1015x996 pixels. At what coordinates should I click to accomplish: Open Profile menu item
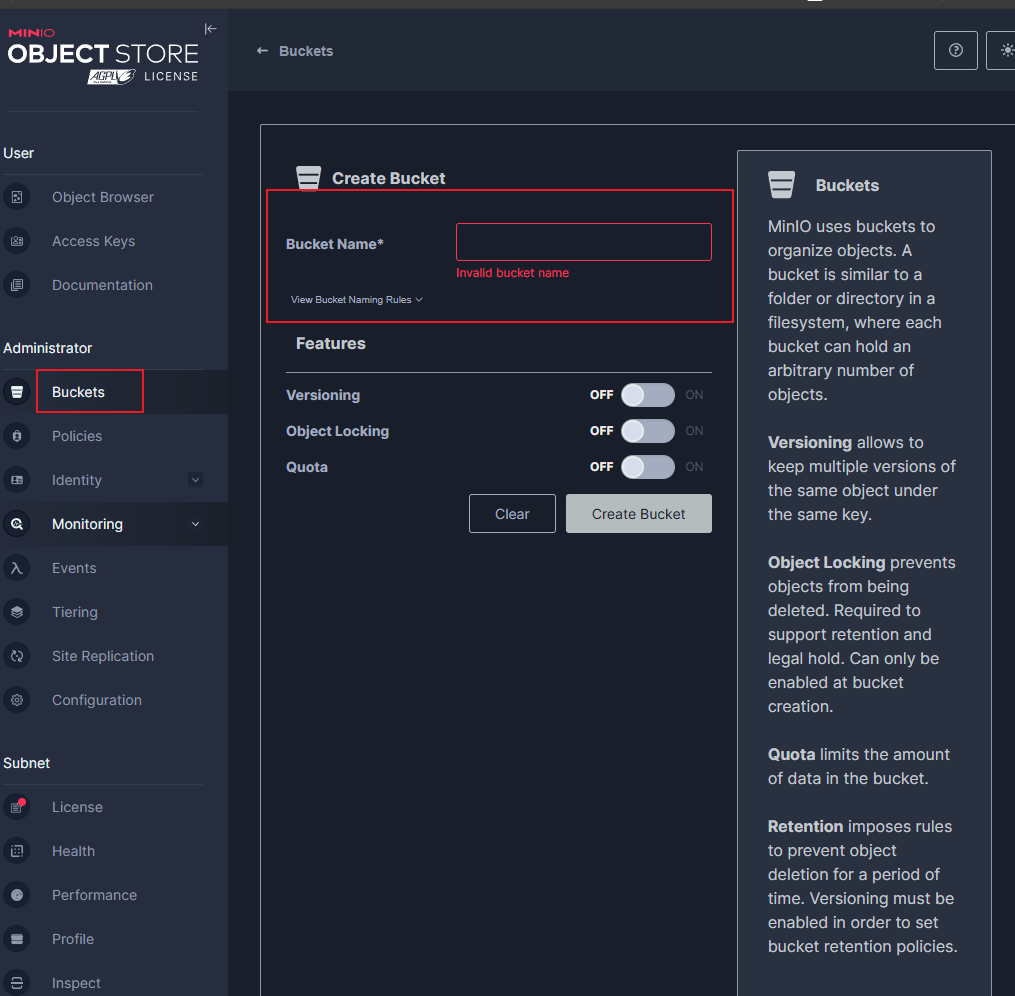pyautogui.click(x=72, y=939)
